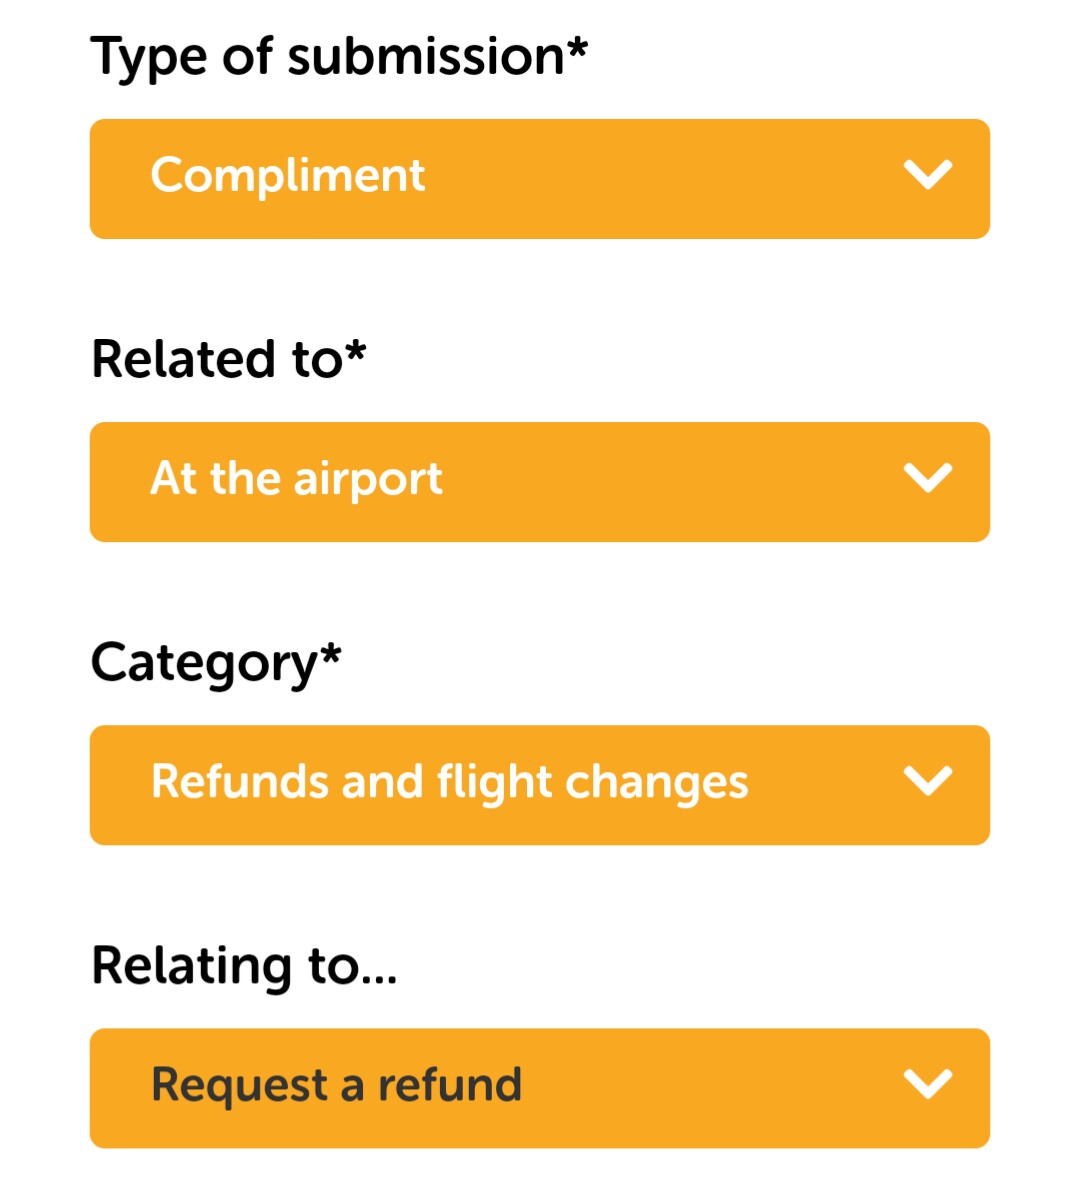The image size is (1080, 1196).
Task: Expand the Related to dropdown
Action: [540, 482]
